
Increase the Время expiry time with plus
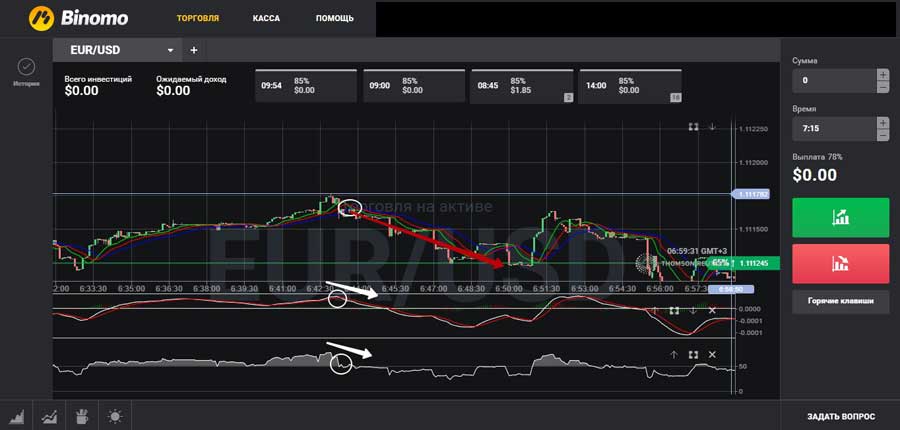point(883,123)
